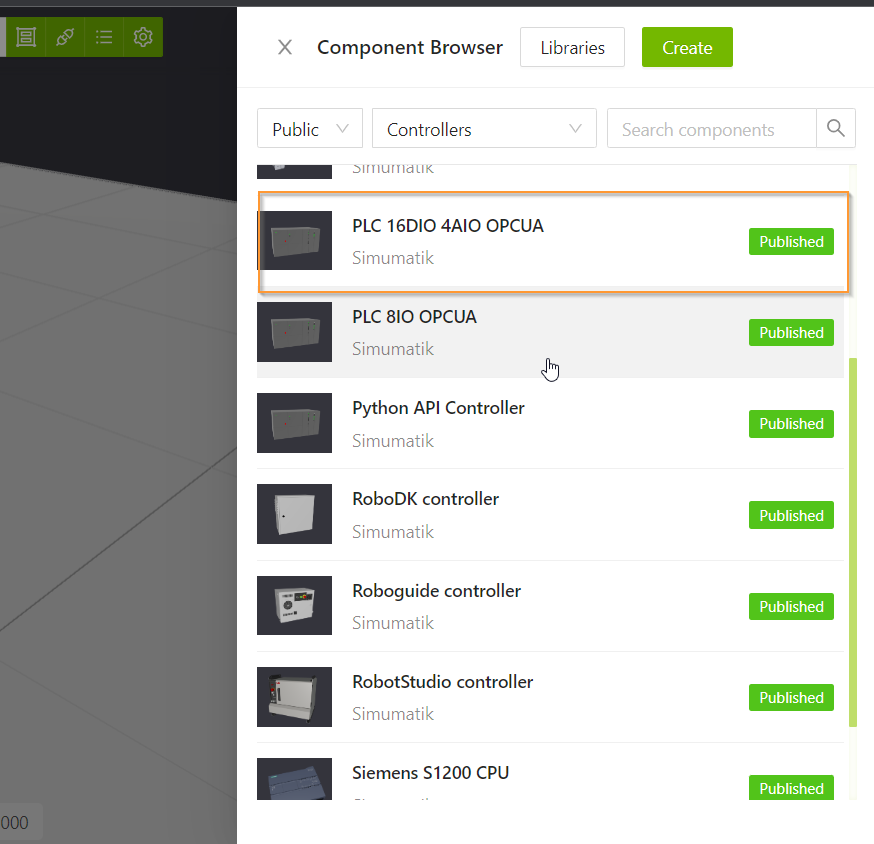
Task: Open the layout frame tool in toolbar
Action: tap(26, 37)
